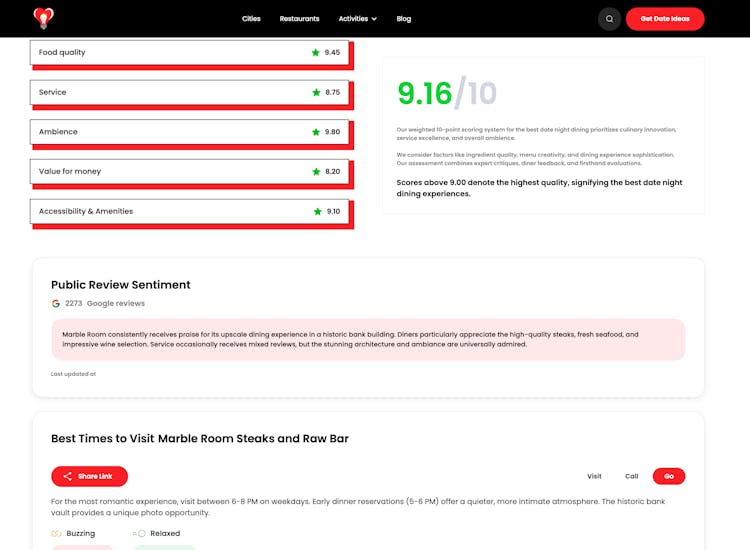Click the star icon in Ambience row
Screen dimensions: 750x550
316,132
